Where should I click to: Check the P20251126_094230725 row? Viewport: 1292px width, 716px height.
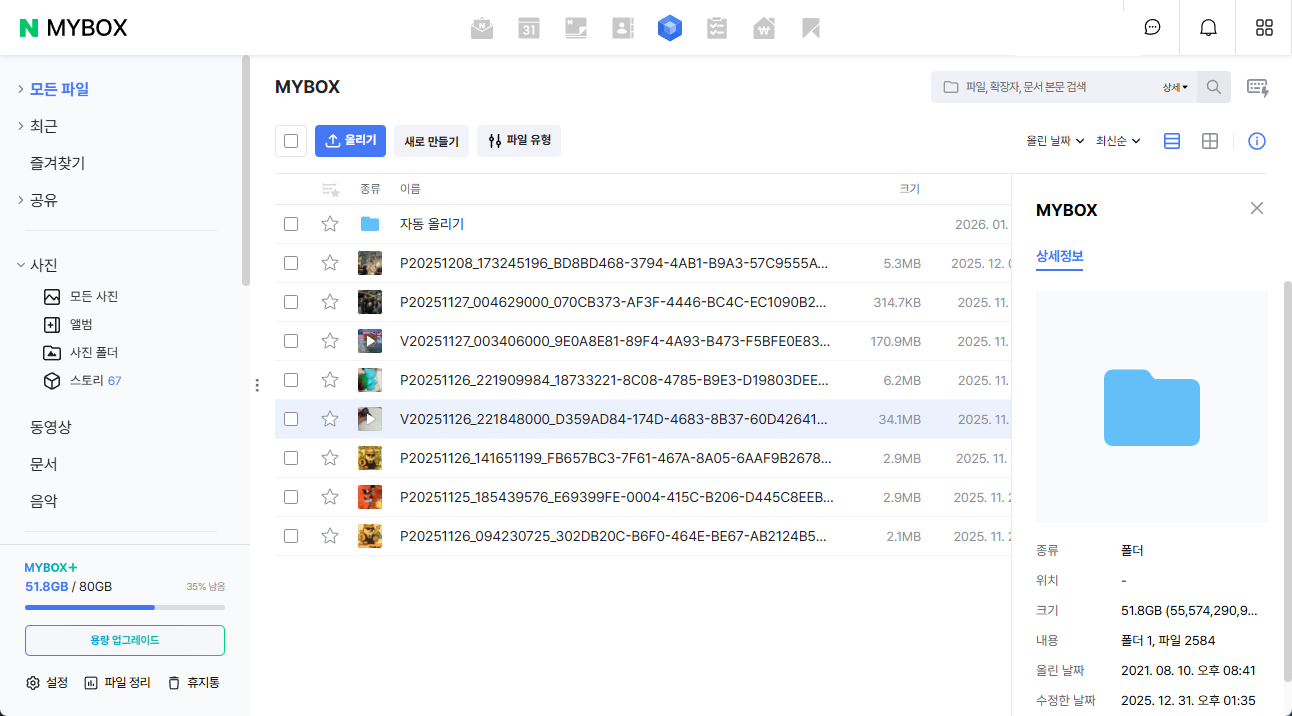(x=291, y=536)
